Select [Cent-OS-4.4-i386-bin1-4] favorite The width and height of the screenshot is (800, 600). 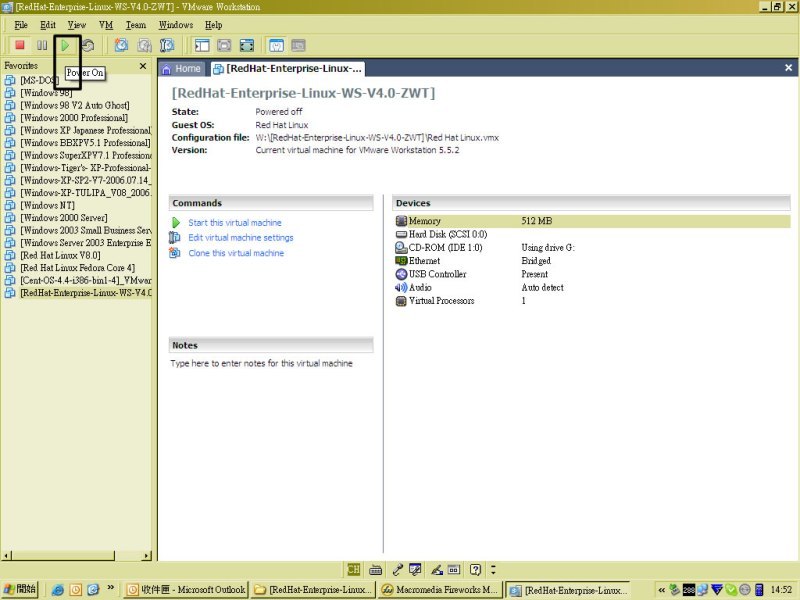(85, 281)
